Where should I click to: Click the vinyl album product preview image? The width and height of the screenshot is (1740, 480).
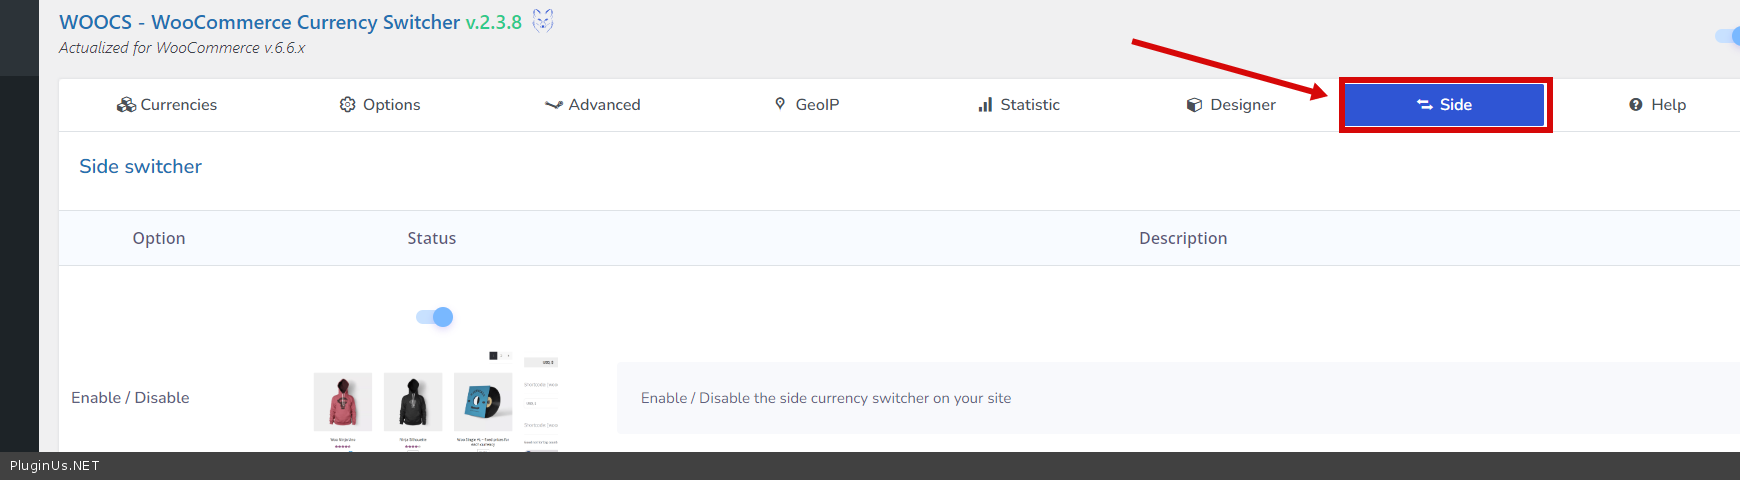(483, 402)
